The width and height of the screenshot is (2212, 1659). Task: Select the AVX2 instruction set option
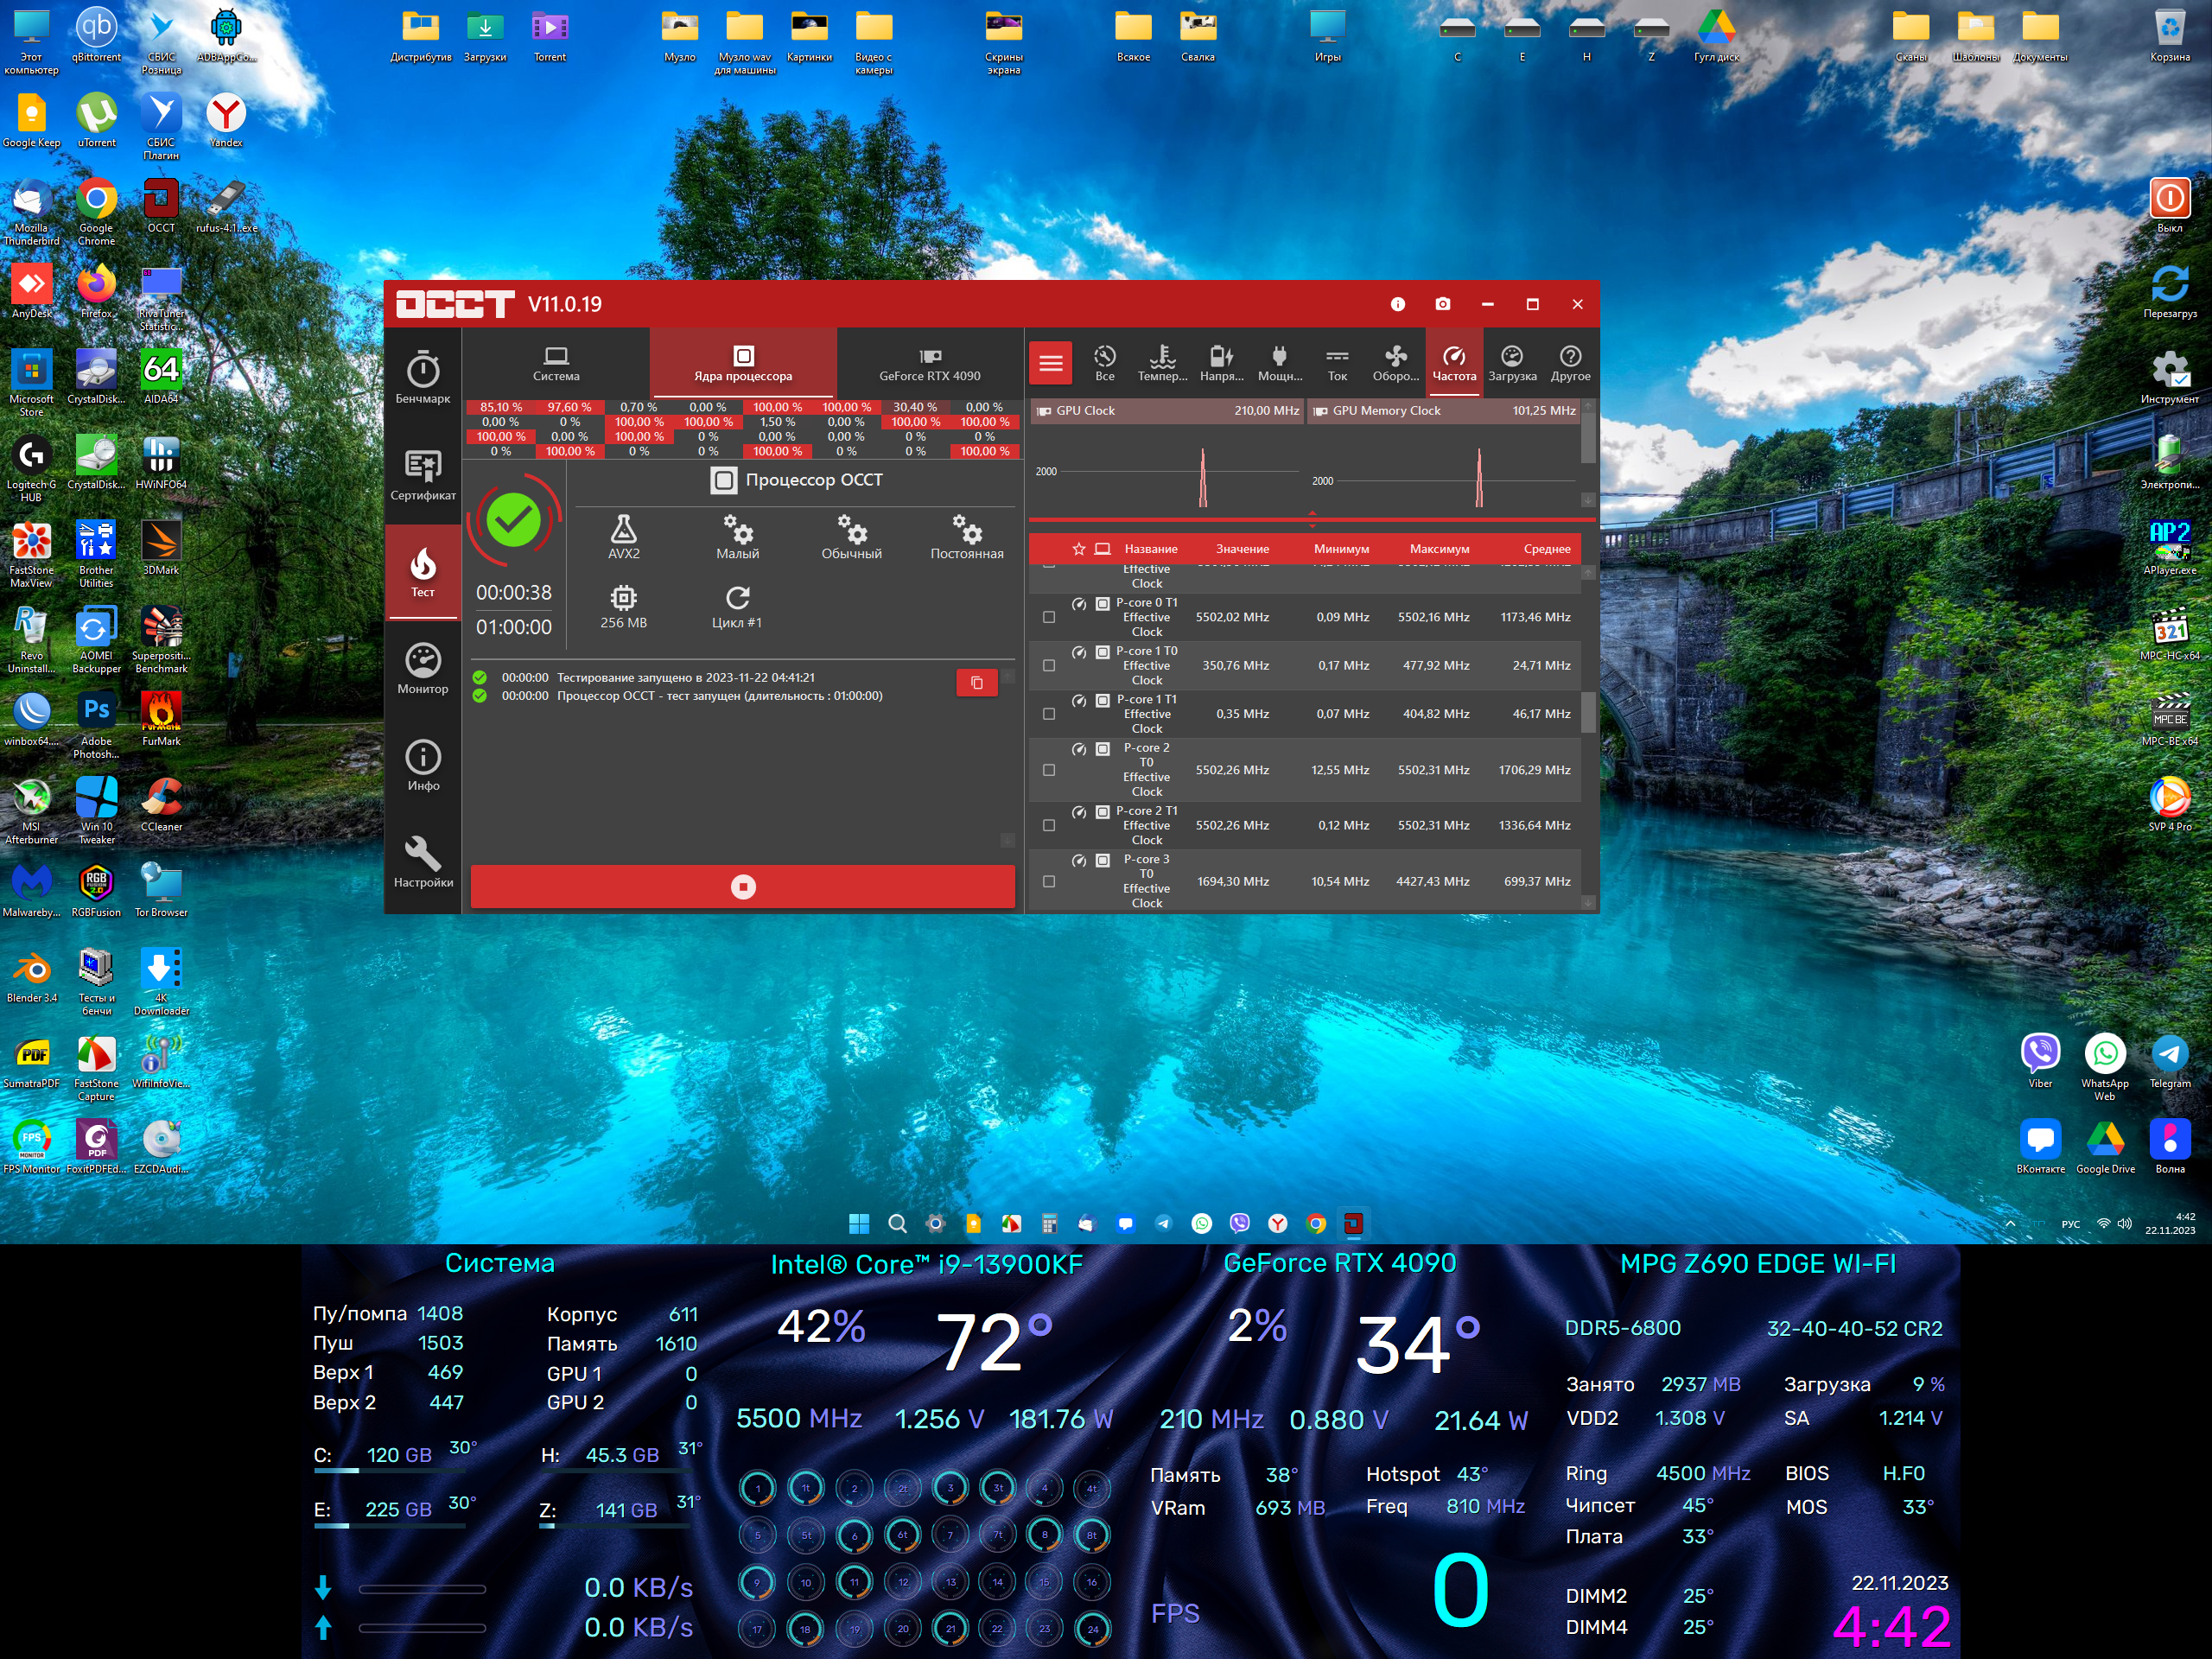[x=623, y=537]
